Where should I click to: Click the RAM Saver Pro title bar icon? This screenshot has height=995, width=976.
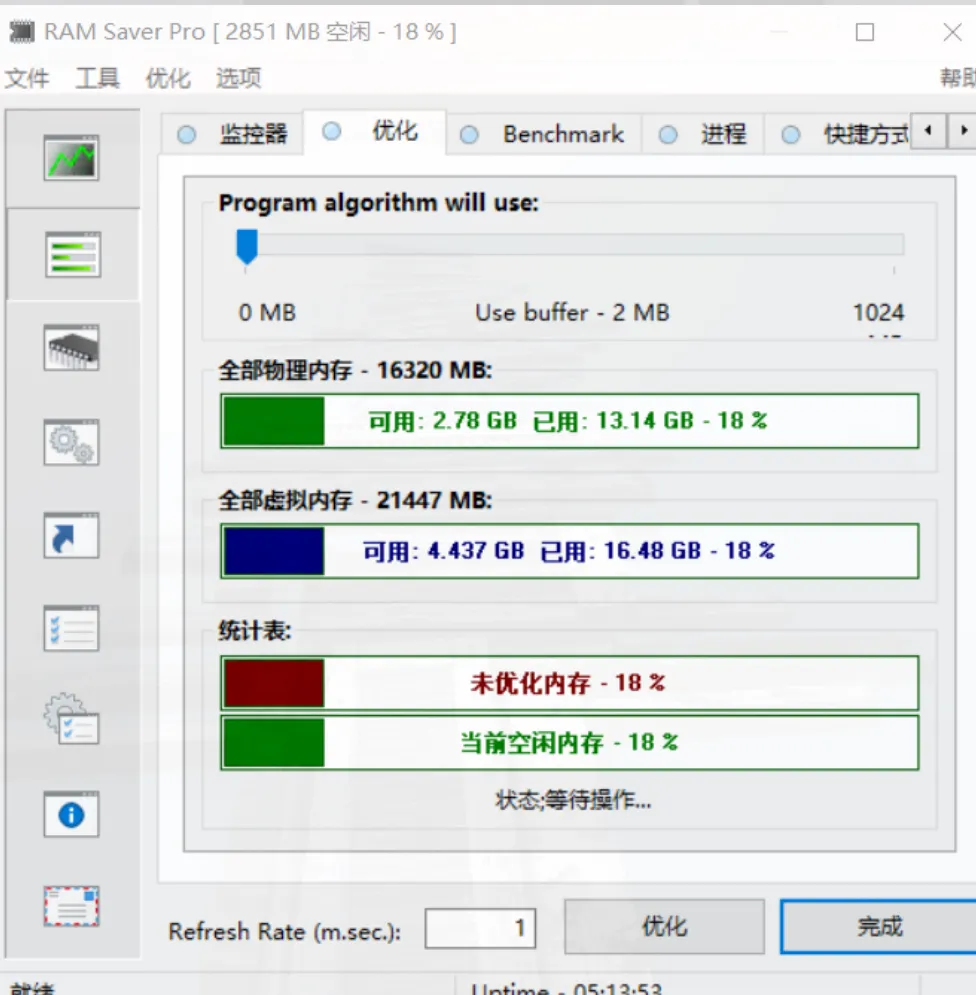click(22, 31)
